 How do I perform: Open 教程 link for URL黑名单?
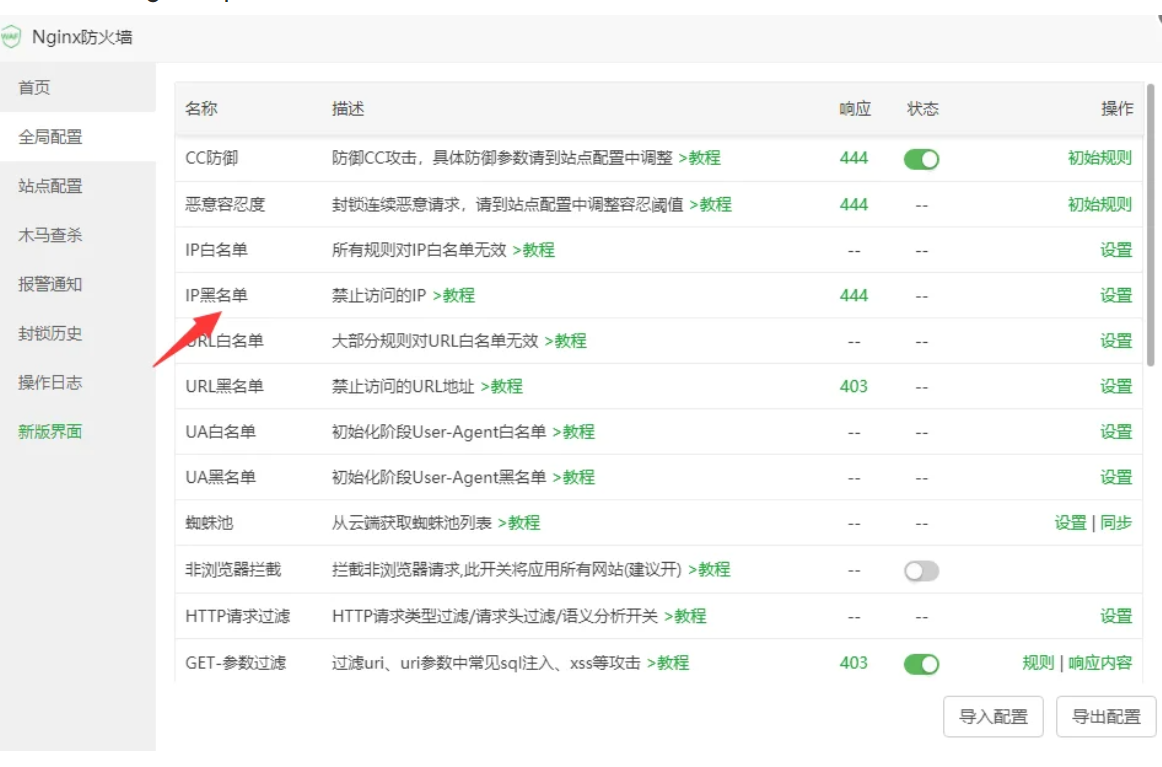point(501,386)
